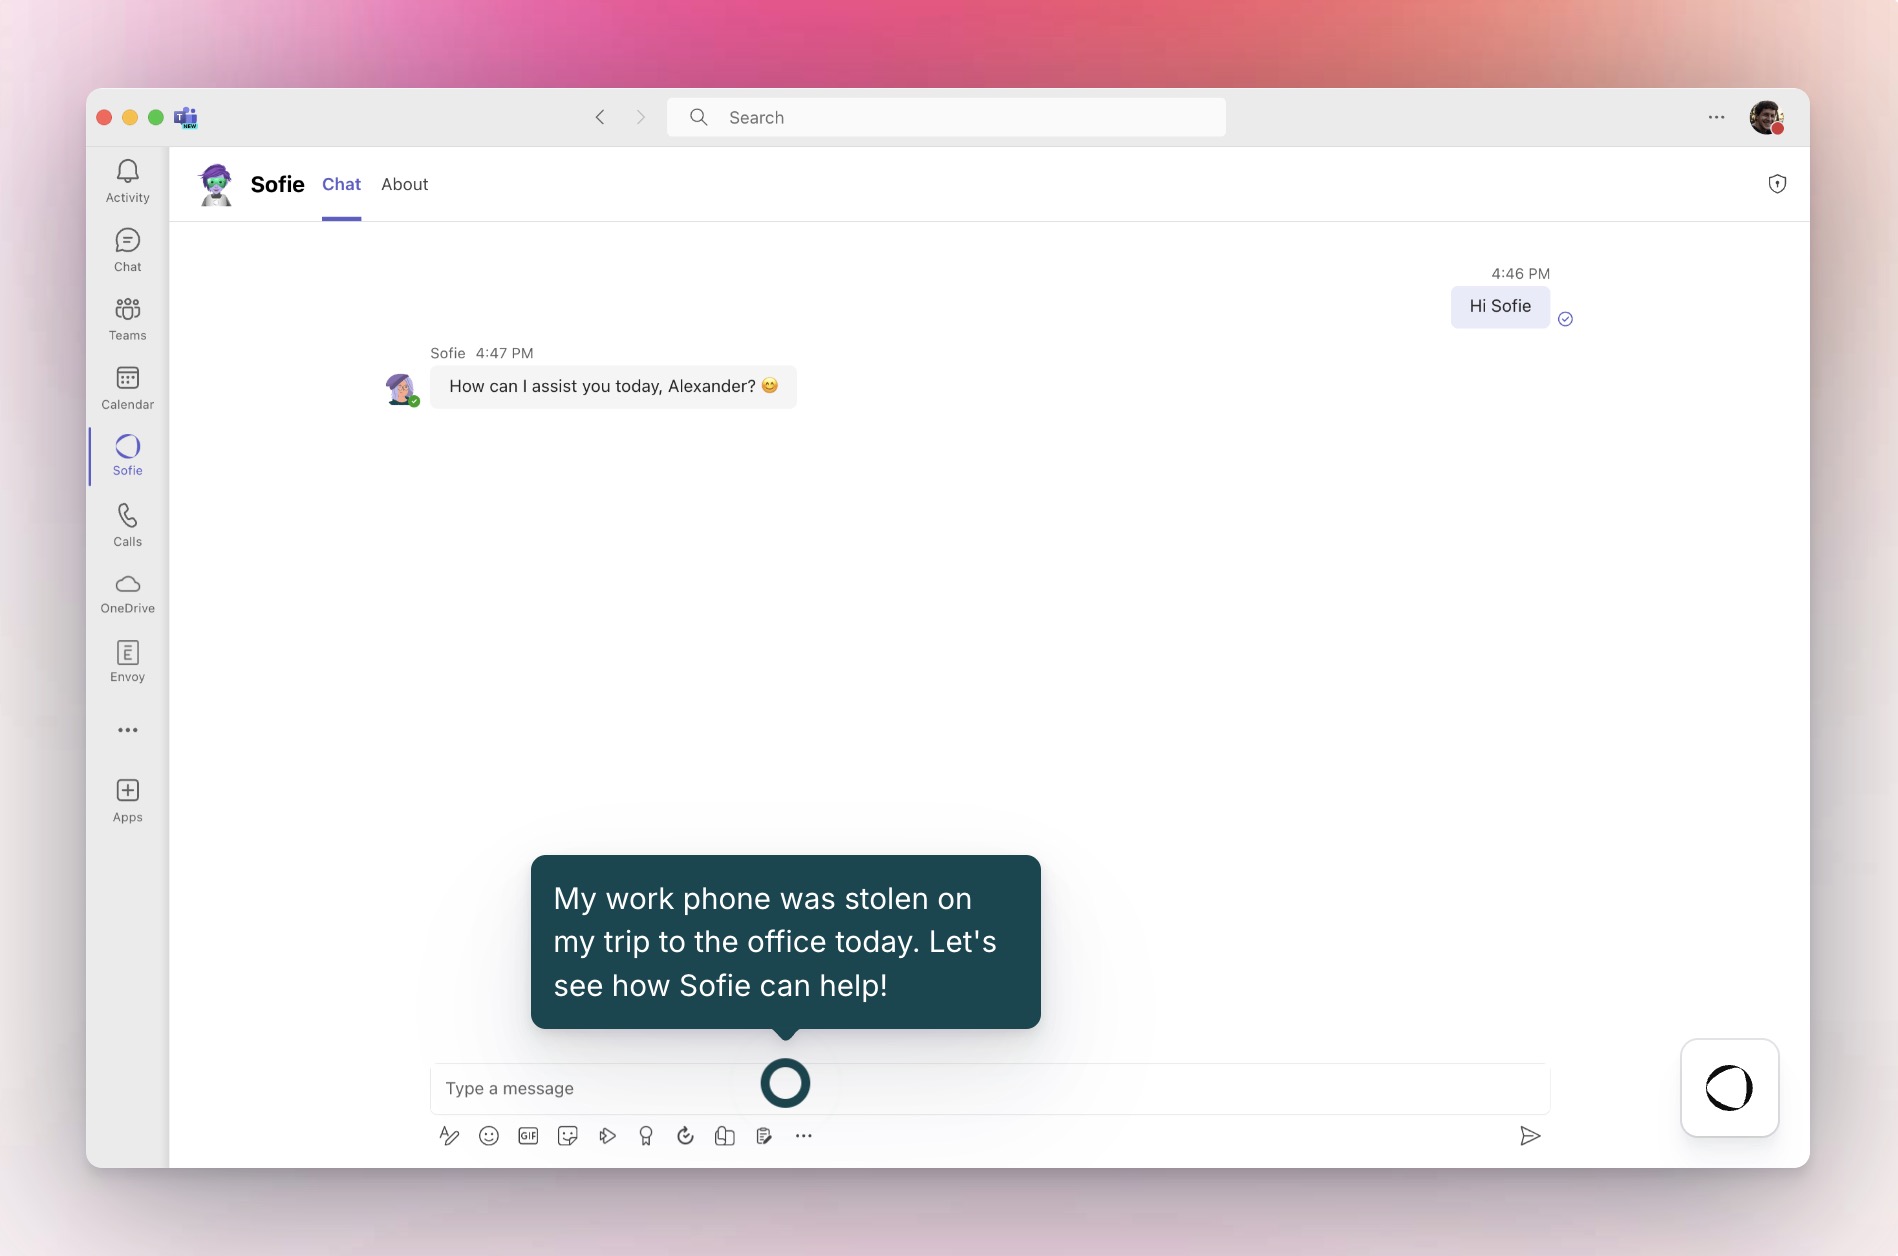Screen dimensions: 1898x1256
Task: Open the sticker picker
Action: pos(568,1136)
